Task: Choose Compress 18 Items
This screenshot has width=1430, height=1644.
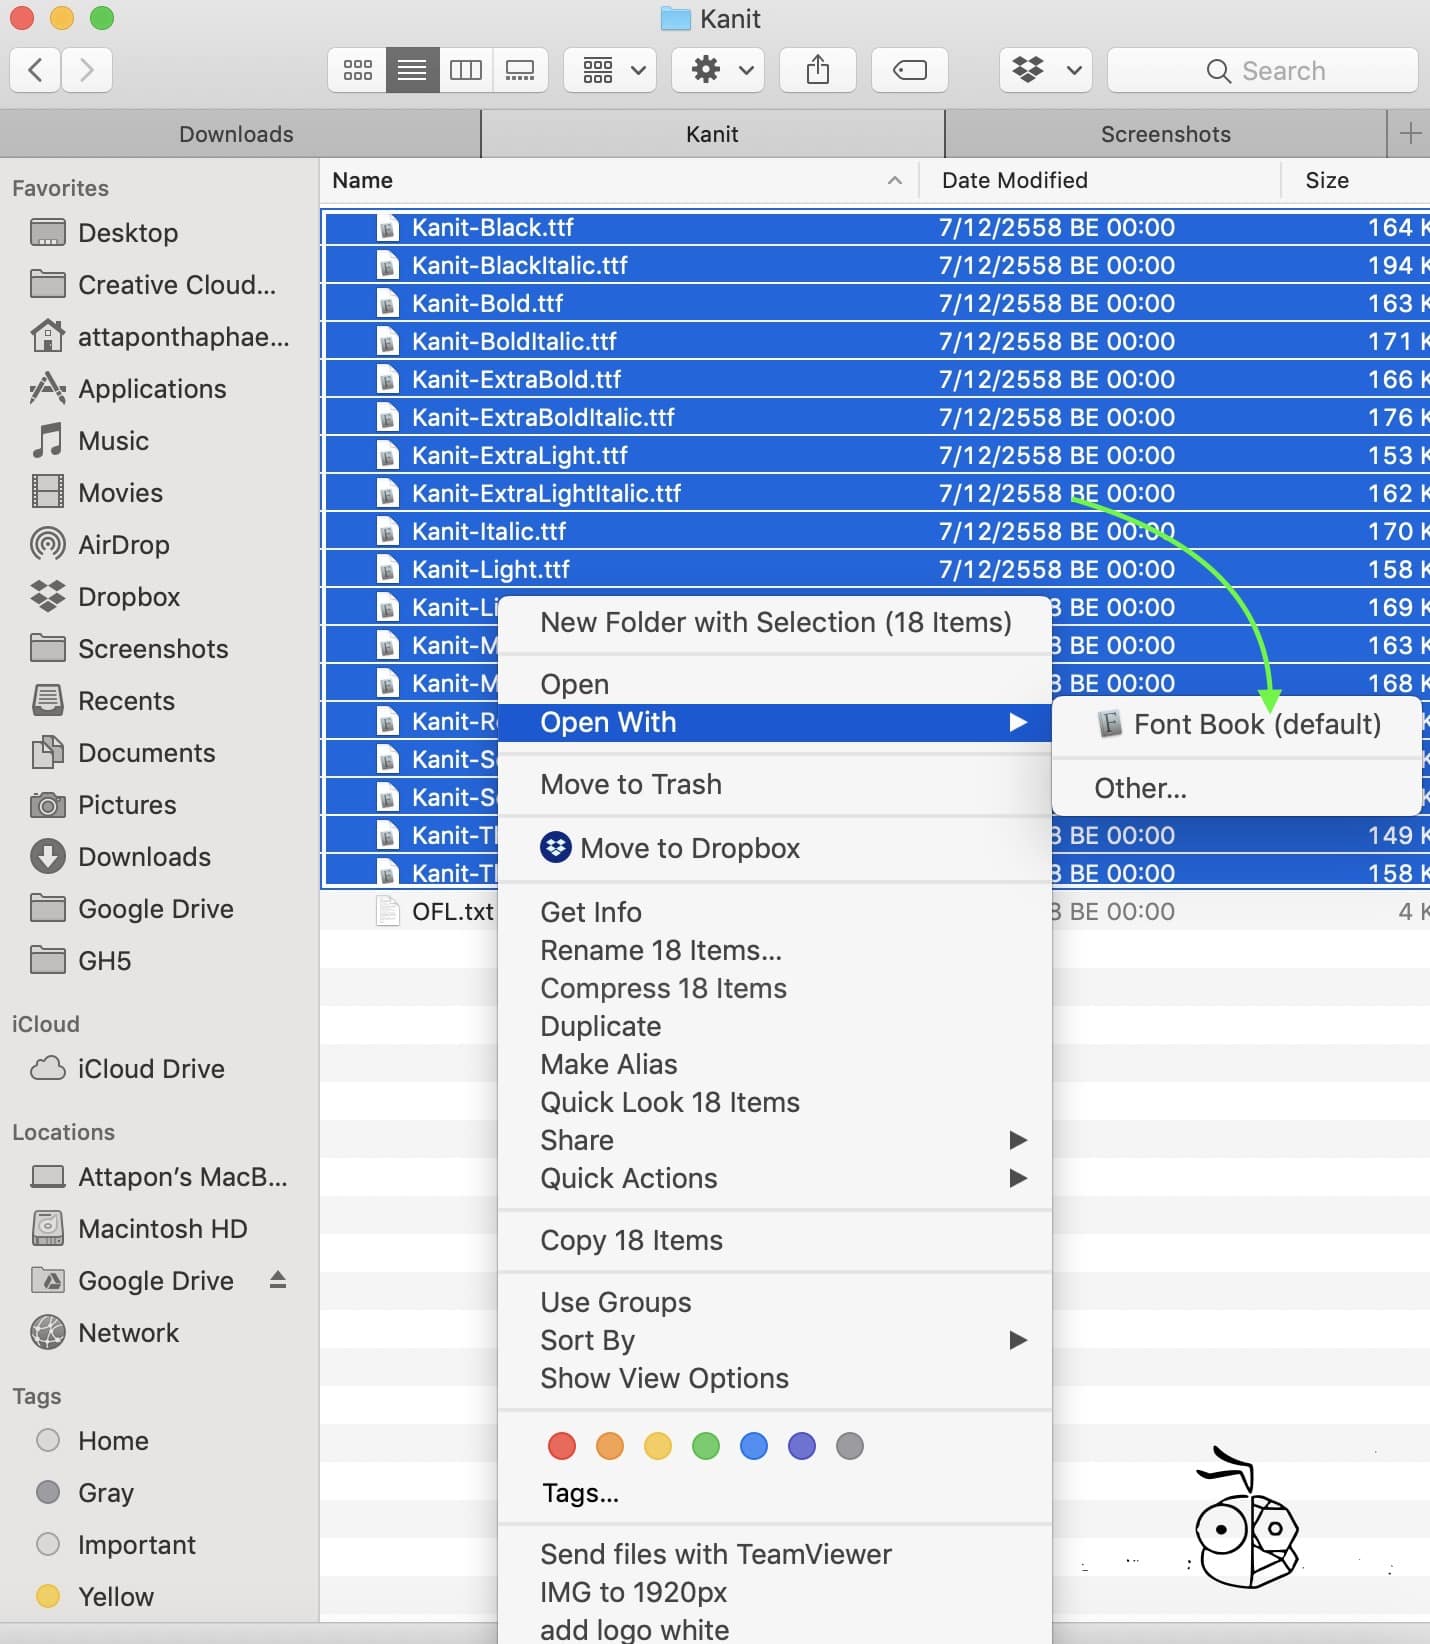Action: [775, 988]
